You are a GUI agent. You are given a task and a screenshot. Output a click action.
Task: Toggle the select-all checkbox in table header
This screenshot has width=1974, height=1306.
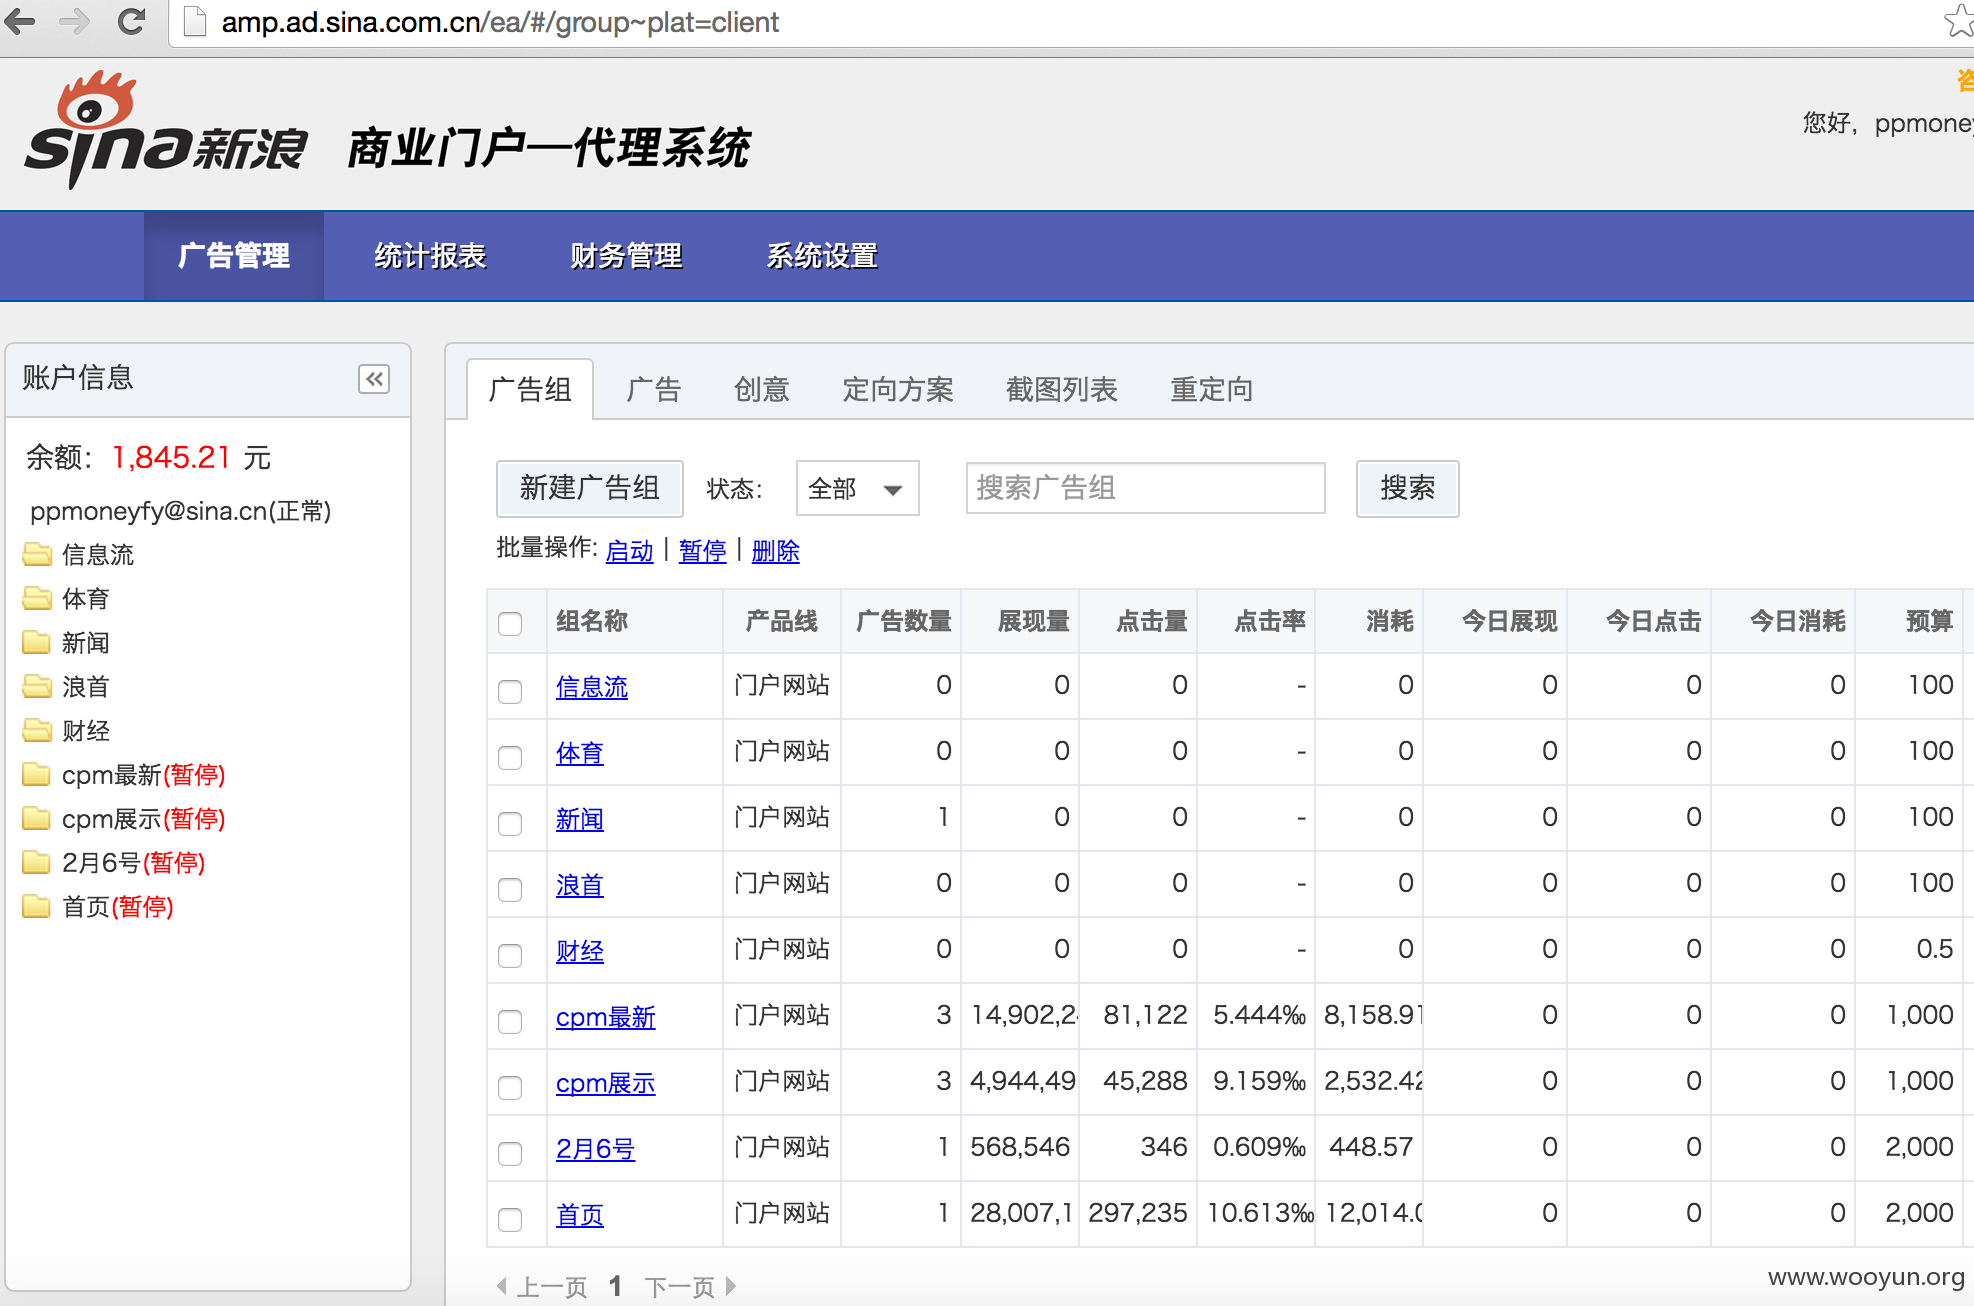click(510, 623)
